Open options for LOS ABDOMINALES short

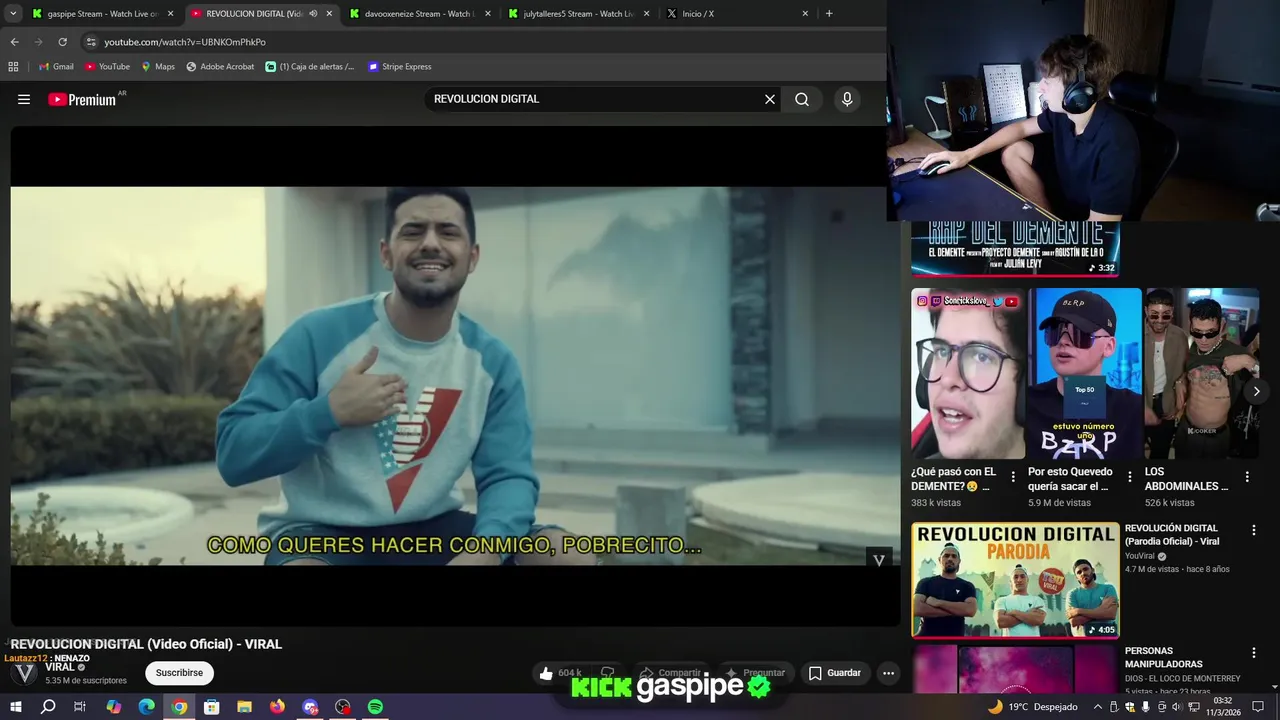click(1247, 477)
